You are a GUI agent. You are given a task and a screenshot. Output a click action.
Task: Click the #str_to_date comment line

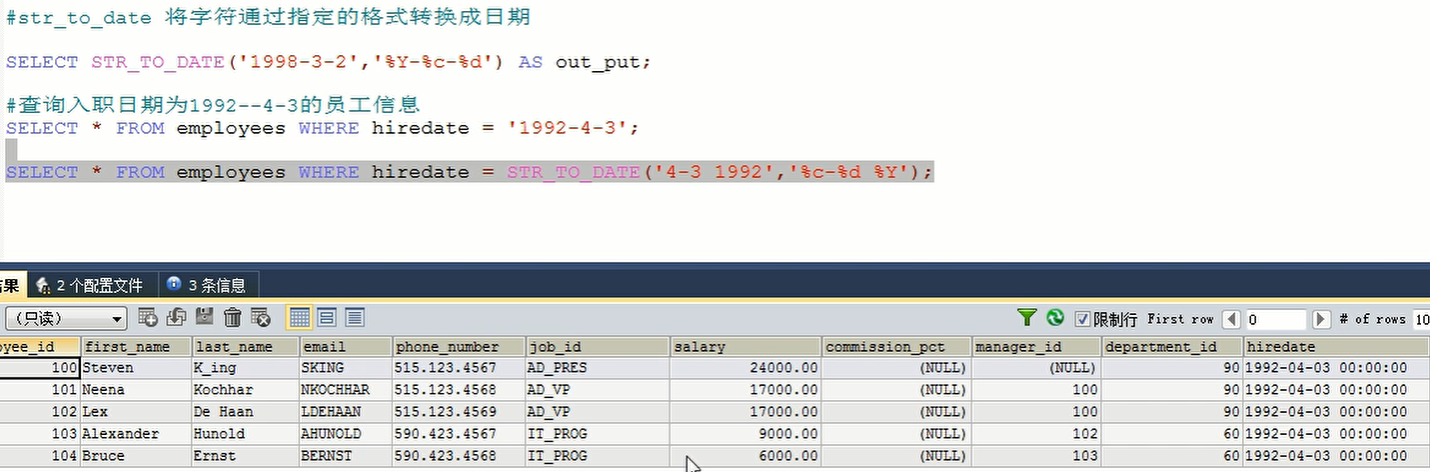pos(268,18)
